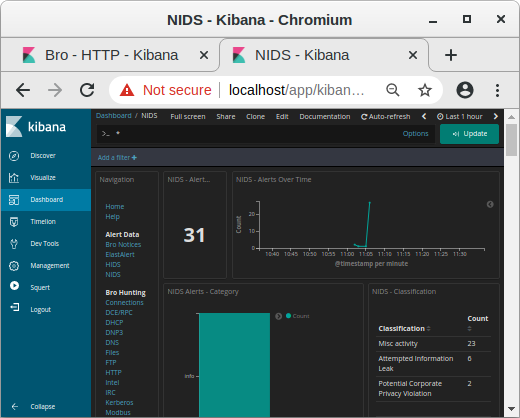Open the HIDS dashboard link

pyautogui.click(x=113, y=265)
